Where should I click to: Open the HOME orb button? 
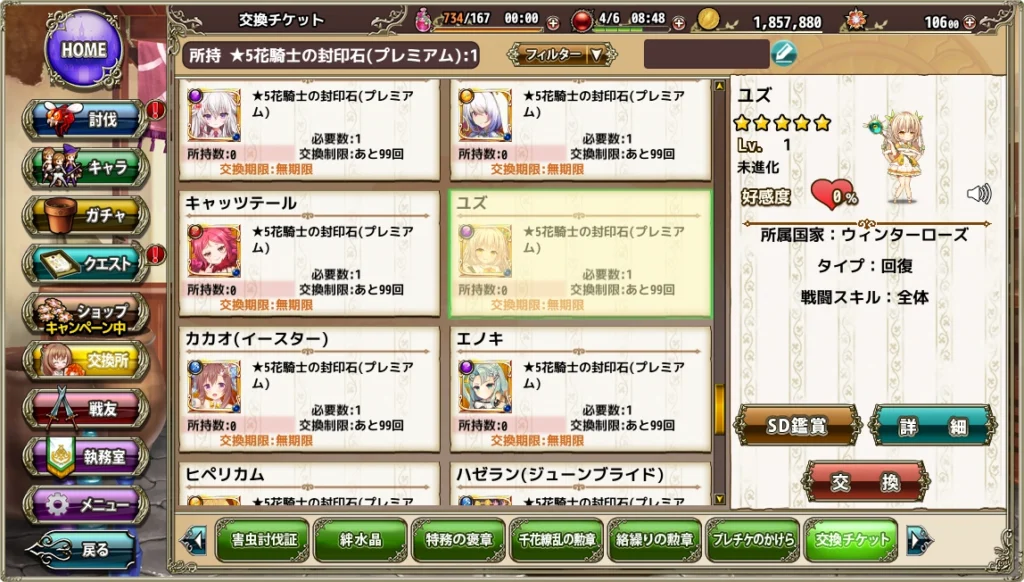(84, 49)
